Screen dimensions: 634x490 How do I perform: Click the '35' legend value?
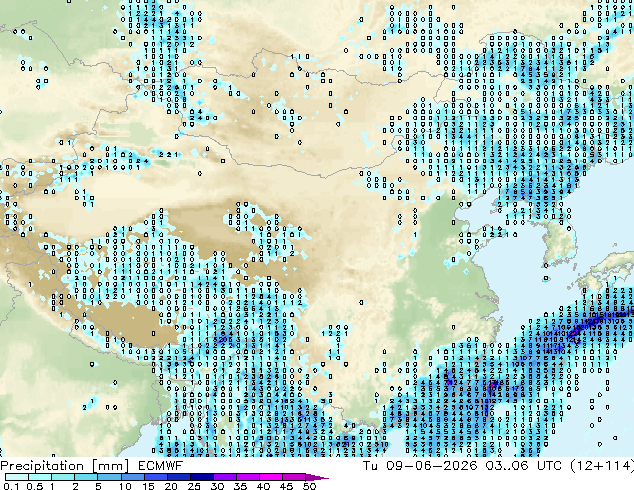pos(240,486)
